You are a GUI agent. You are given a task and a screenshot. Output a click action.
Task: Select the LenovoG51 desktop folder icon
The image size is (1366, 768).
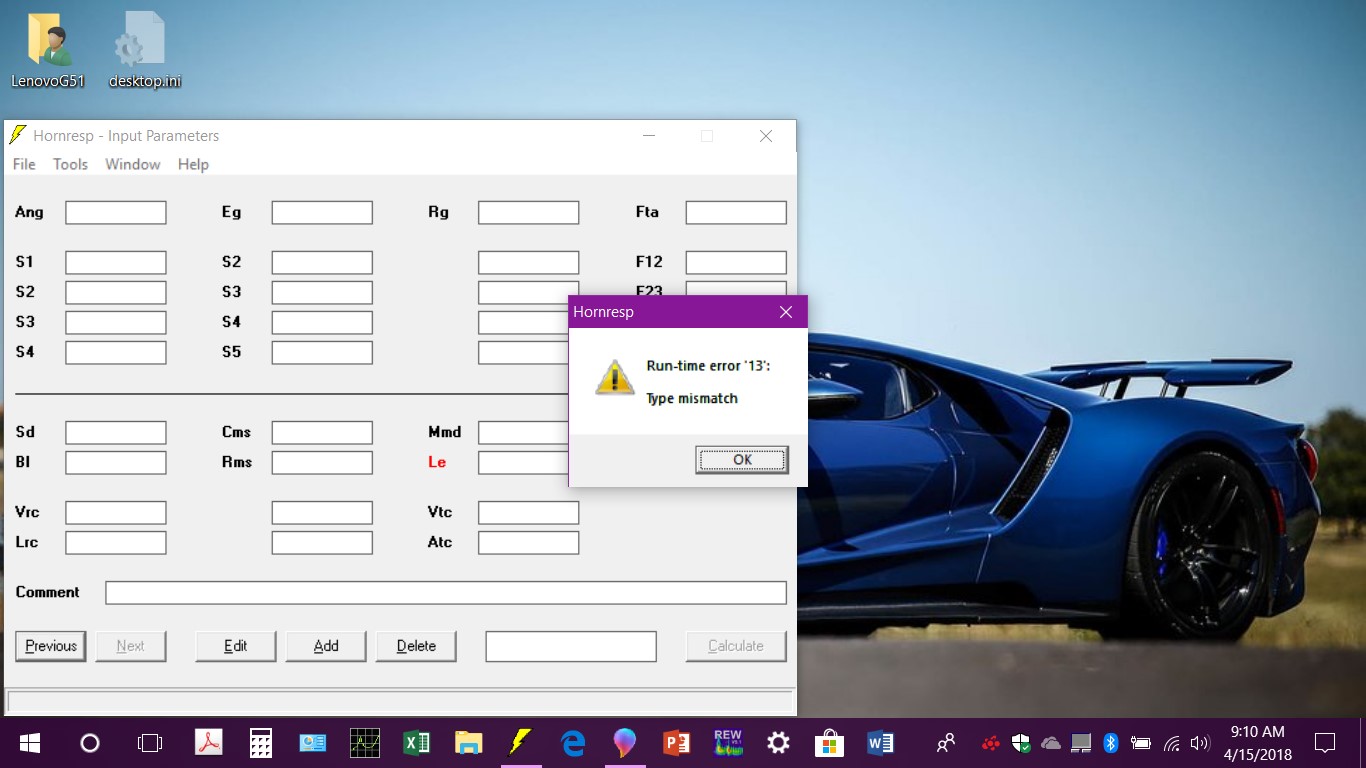point(48,50)
